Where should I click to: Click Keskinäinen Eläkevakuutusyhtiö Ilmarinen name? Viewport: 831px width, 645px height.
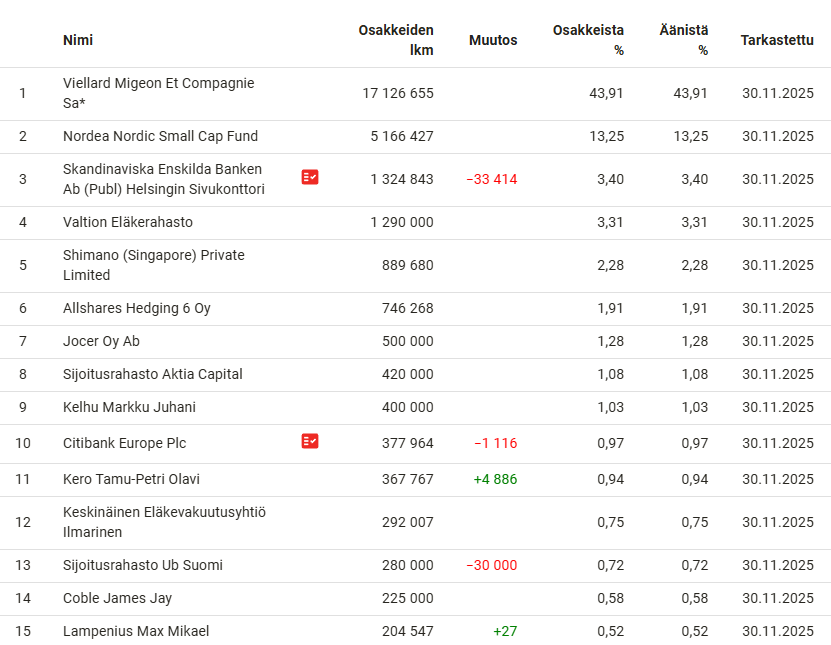164,522
